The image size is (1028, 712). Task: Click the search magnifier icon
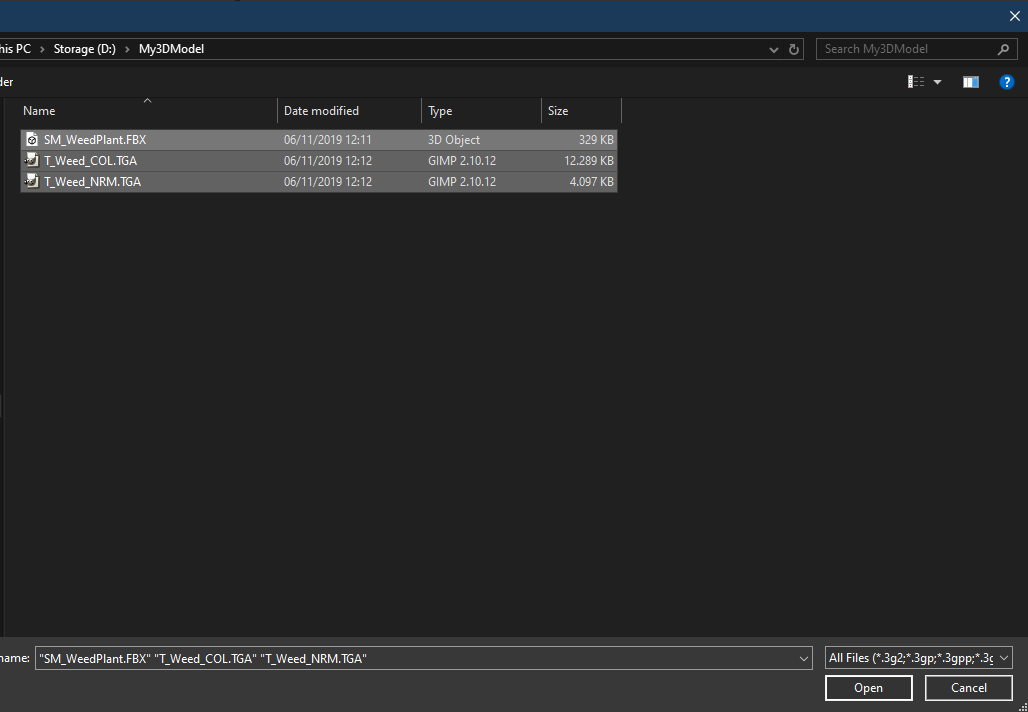coord(1003,49)
